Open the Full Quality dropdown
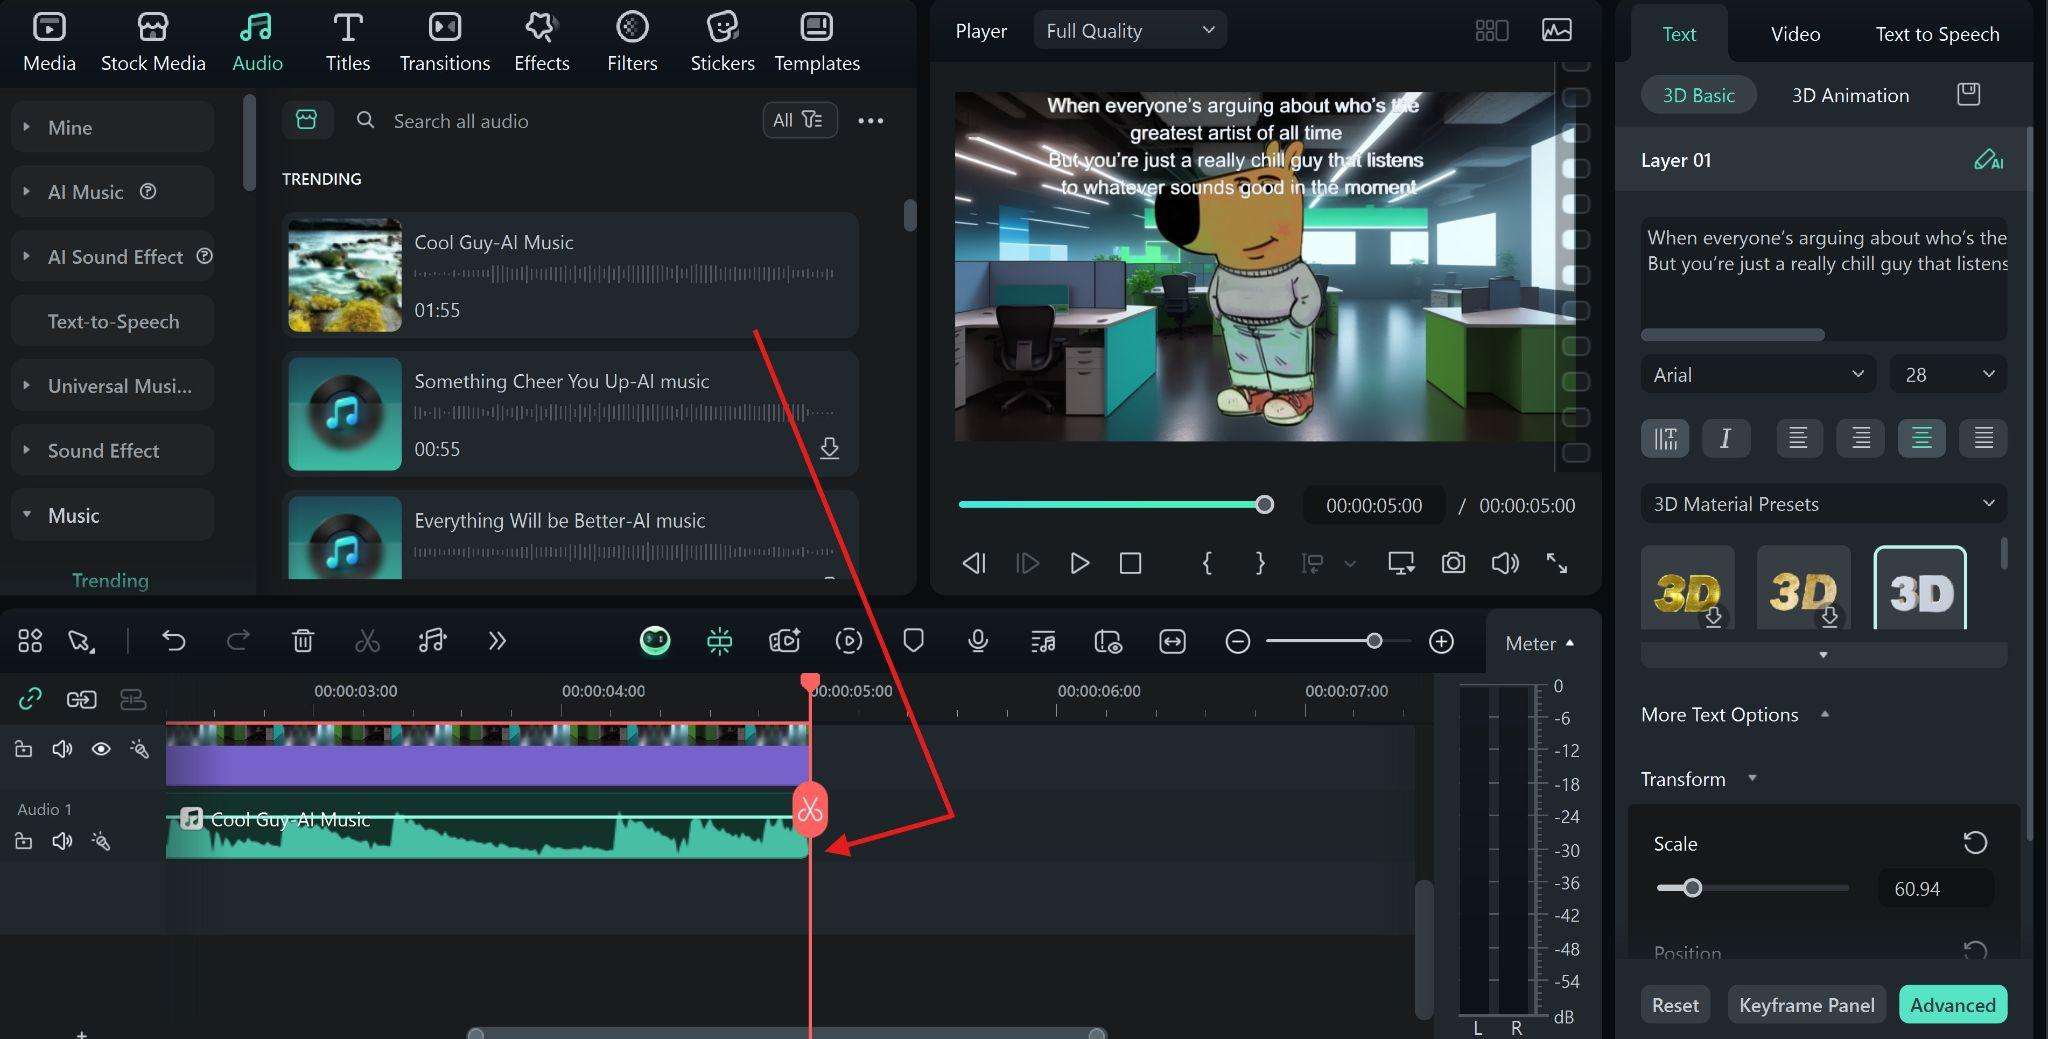Screen dimensions: 2048x1039 pos(1130,31)
